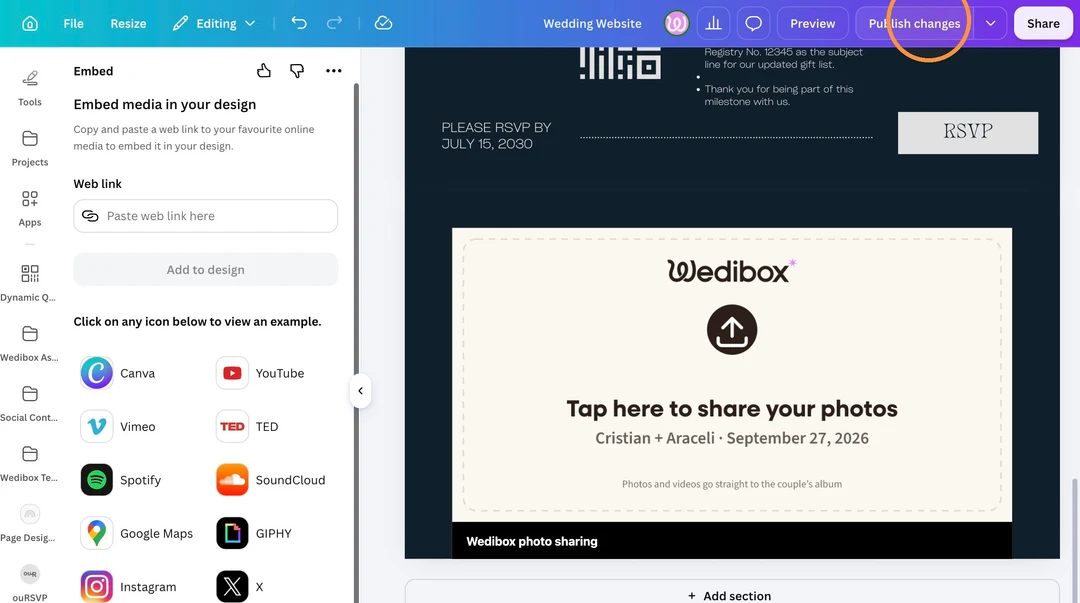Open the comments speech bubble
This screenshot has height=603, width=1080.
tap(754, 23)
